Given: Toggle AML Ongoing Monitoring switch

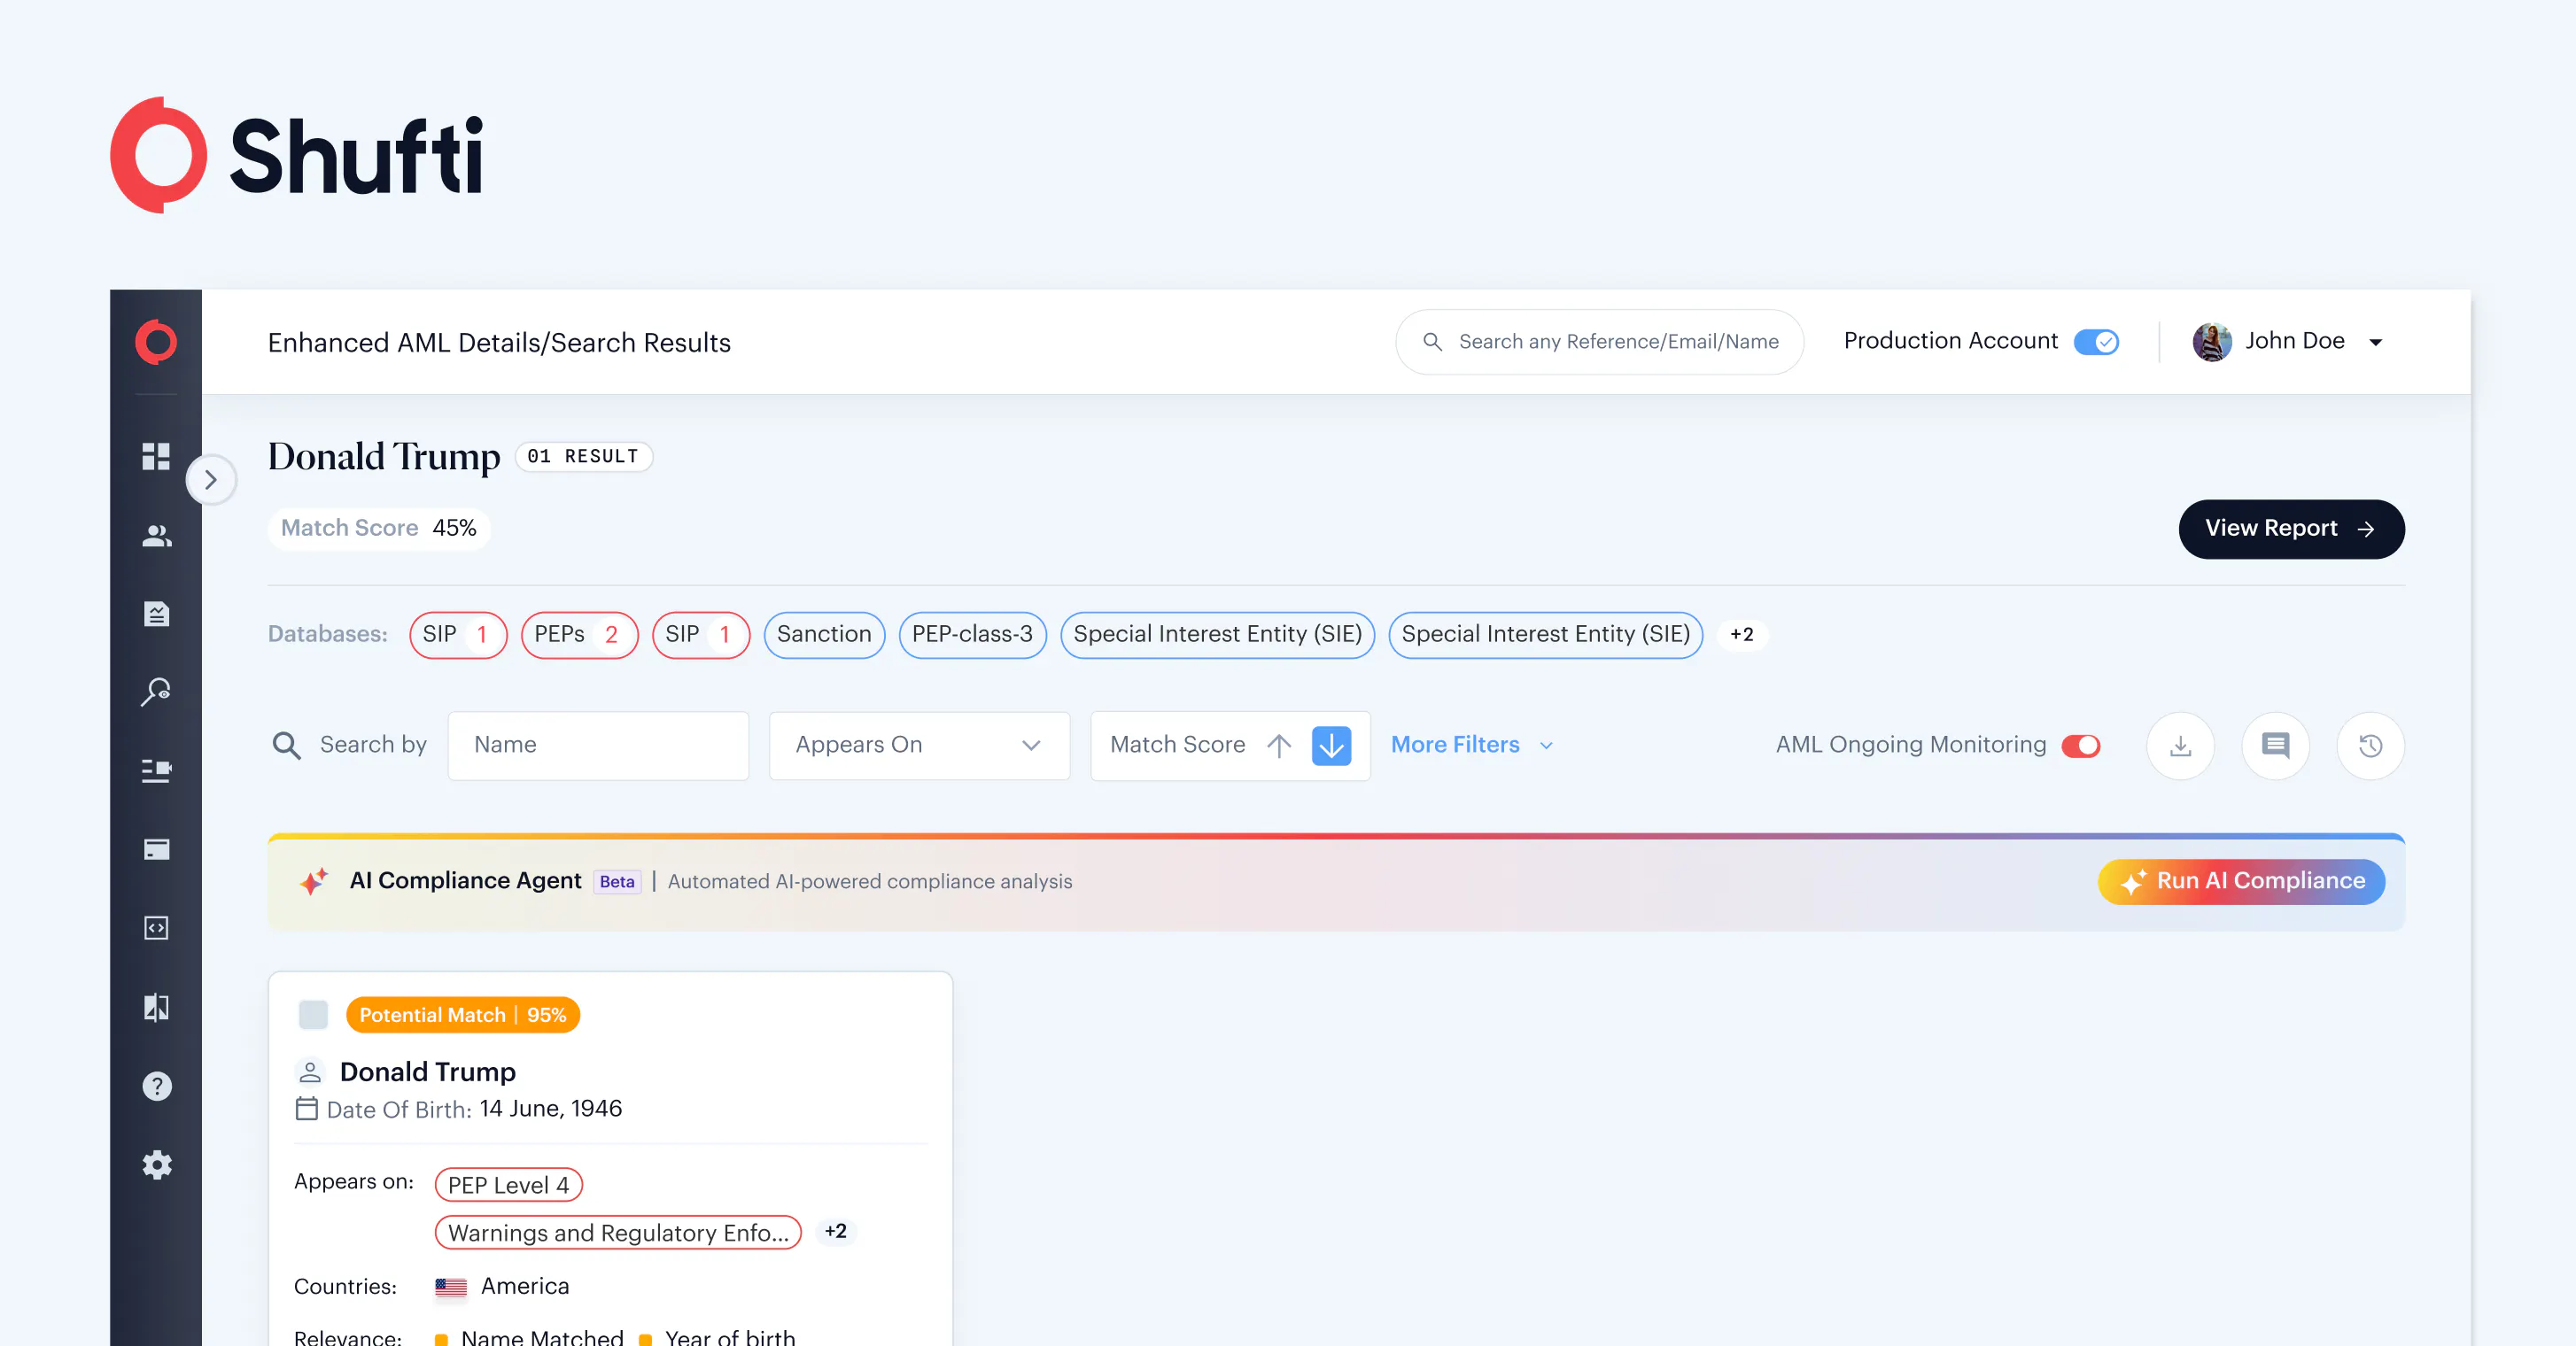Looking at the screenshot, I should [2081, 746].
